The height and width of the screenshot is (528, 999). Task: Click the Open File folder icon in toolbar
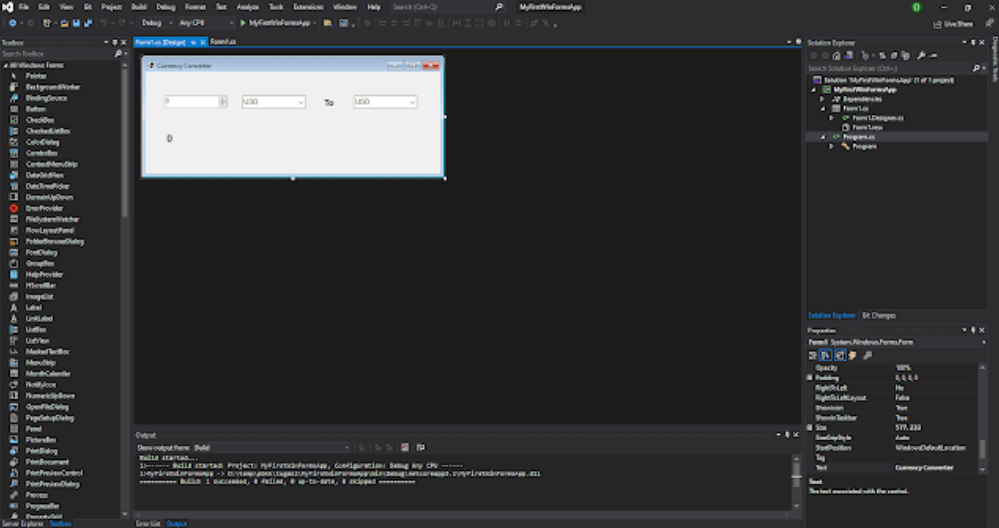pyautogui.click(x=64, y=23)
